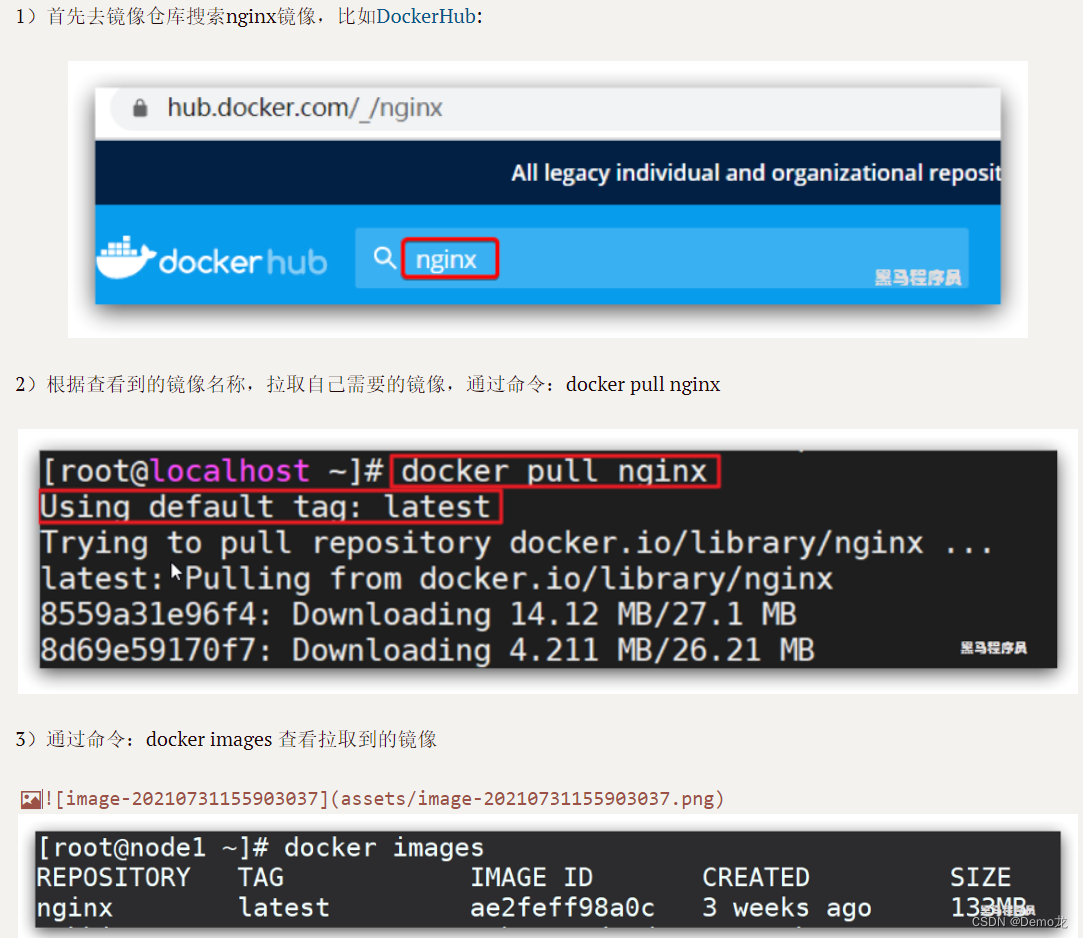The height and width of the screenshot is (938, 1083).
Task: Click the IMAGE ID column header
Action: (x=531, y=877)
